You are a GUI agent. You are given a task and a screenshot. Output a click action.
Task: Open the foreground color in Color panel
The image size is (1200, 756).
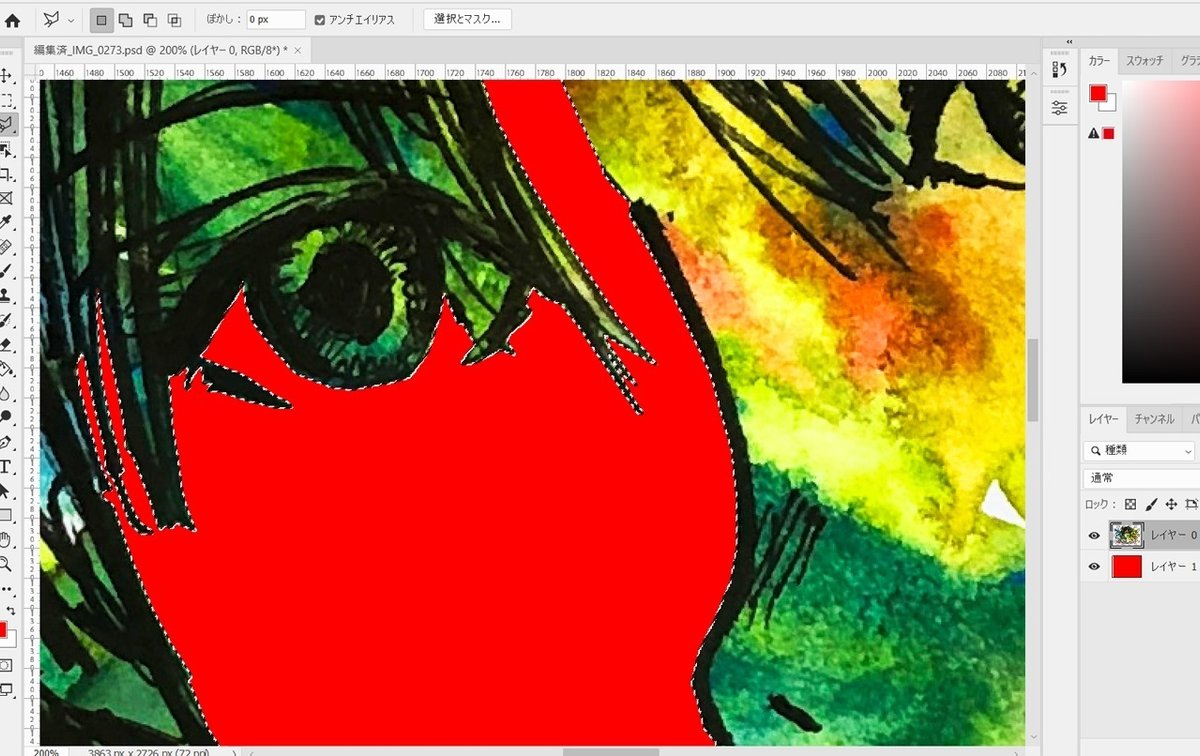point(1097,94)
